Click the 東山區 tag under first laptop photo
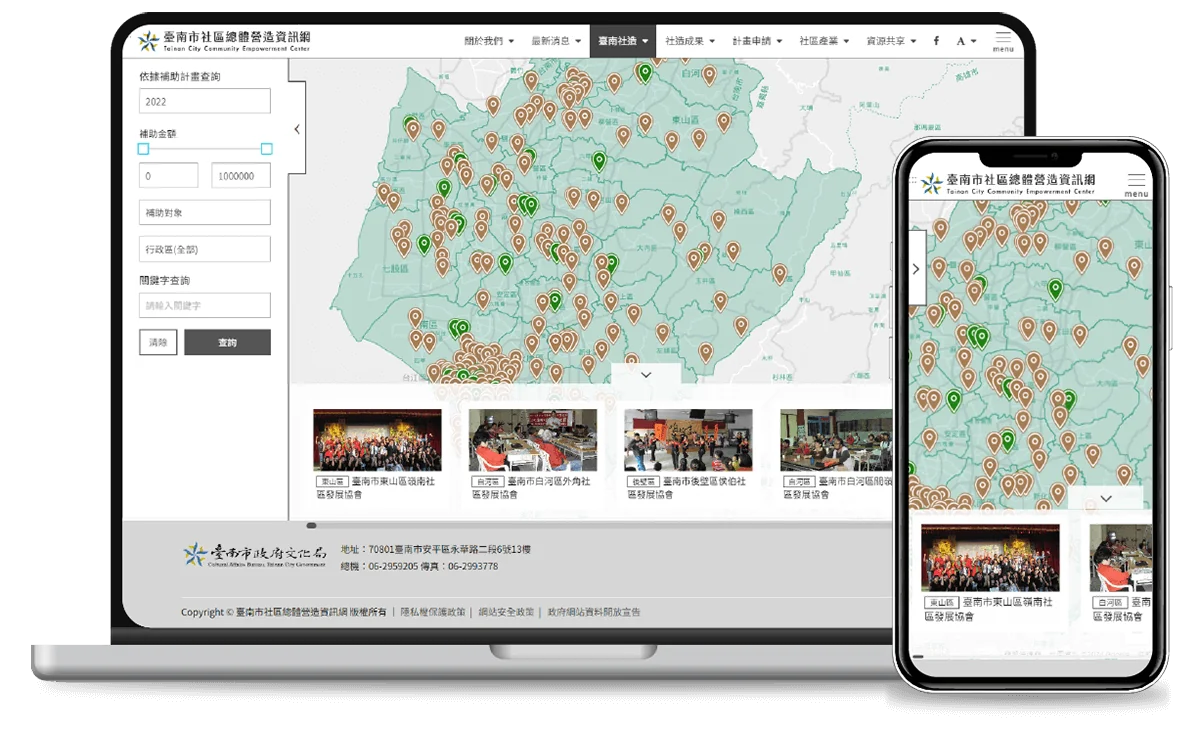This screenshot has height=732, width=1199. 333,481
